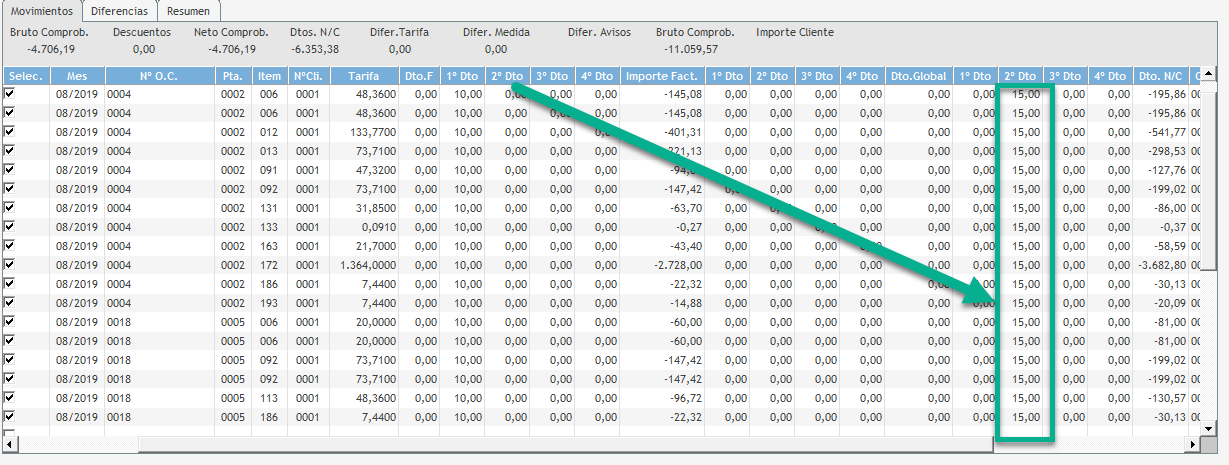Screen dimensions: 1229x465
Task: Click the left arrow of horizontal scrollbar
Action: [10, 442]
